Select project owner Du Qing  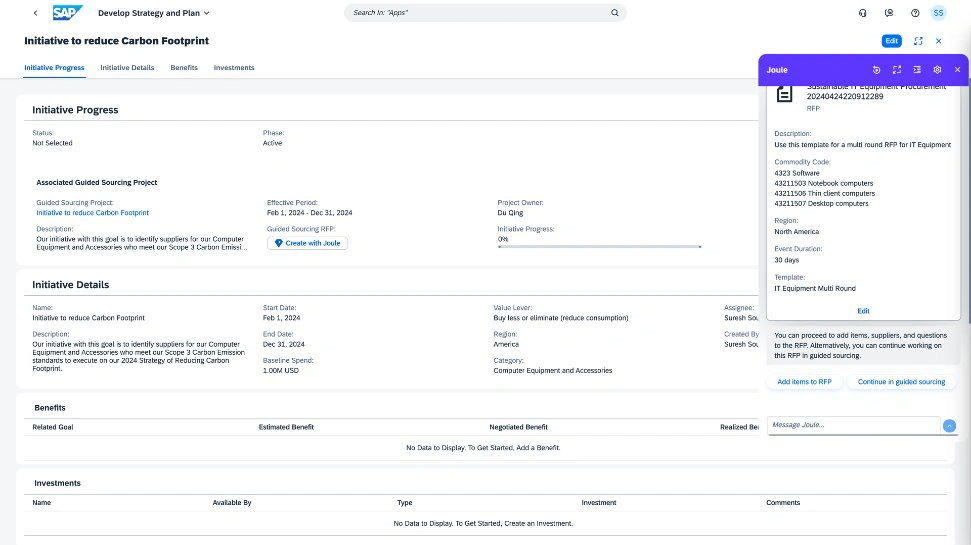pyautogui.click(x=510, y=212)
